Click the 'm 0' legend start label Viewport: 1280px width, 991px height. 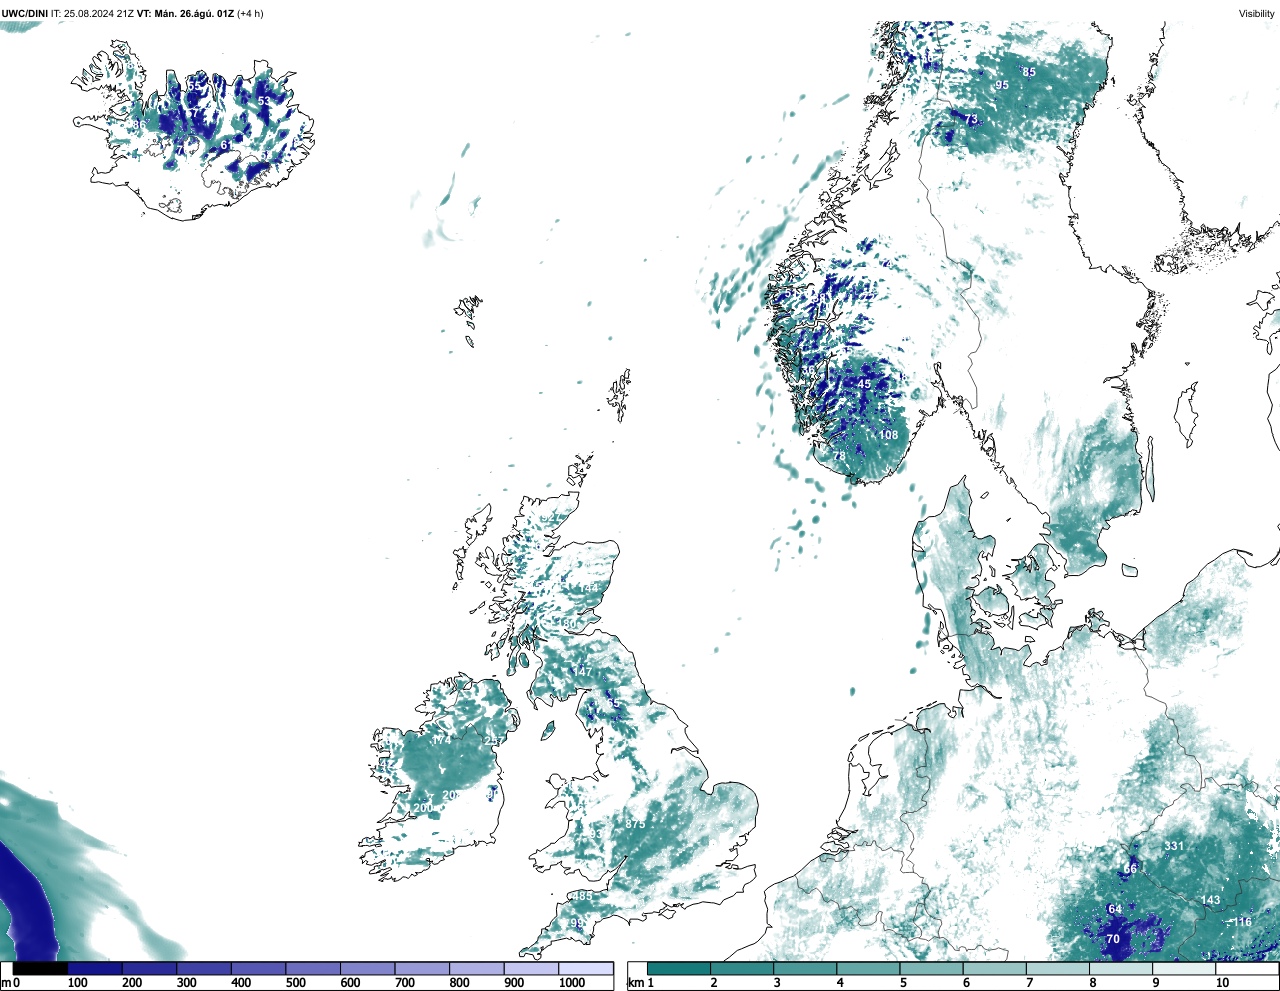click(10, 983)
